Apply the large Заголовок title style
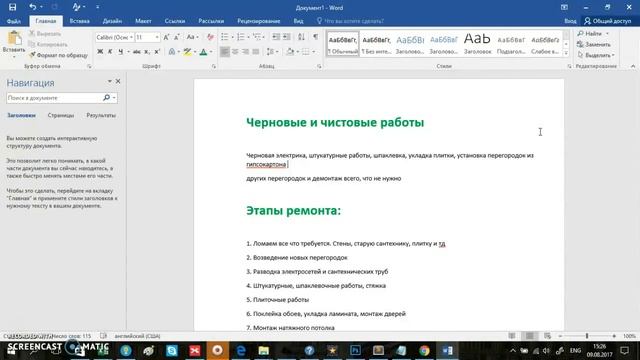The width and height of the screenshot is (640, 360). click(x=478, y=44)
